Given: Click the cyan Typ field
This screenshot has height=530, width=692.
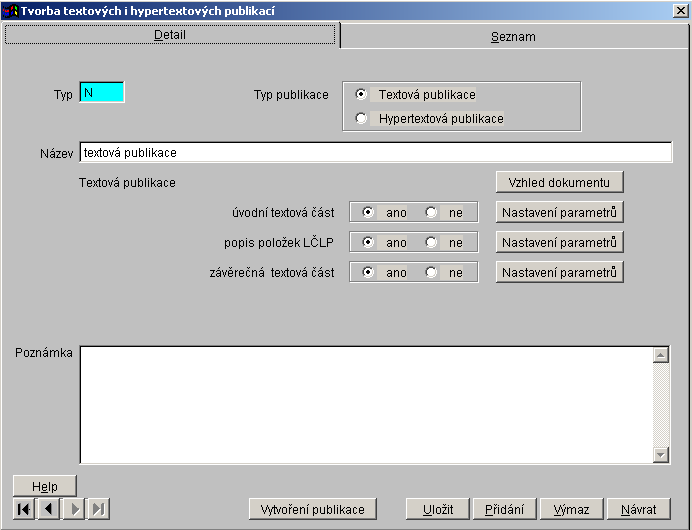Looking at the screenshot, I should point(102,93).
